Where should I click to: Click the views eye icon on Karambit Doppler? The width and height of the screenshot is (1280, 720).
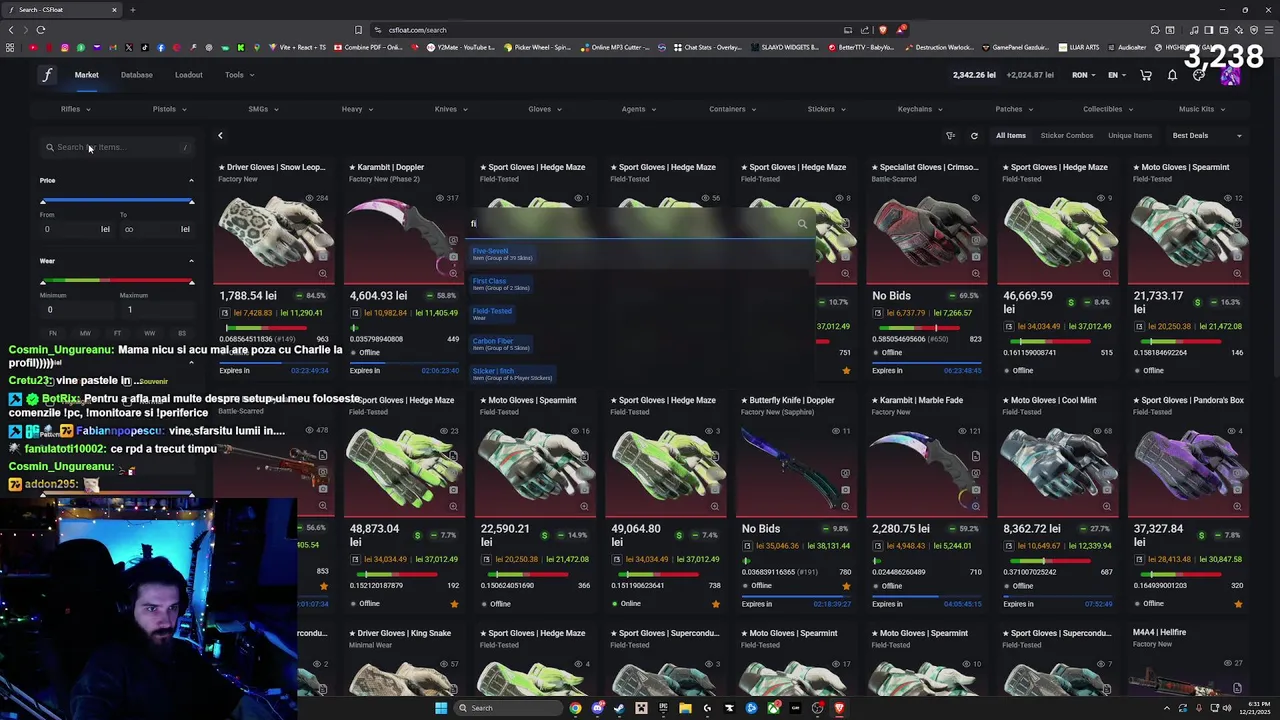[x=440, y=198]
